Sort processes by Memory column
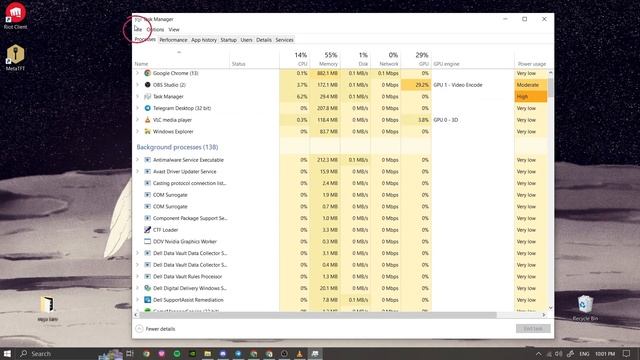This screenshot has height=360, width=640. [x=325, y=59]
